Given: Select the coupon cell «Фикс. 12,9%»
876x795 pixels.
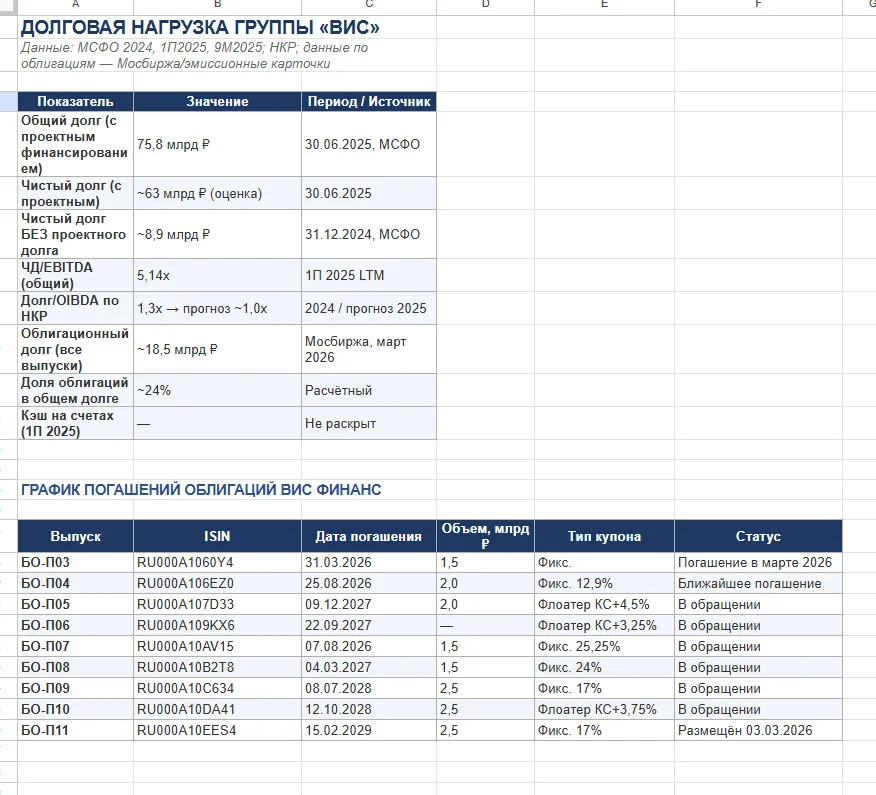Looking at the screenshot, I should click(x=604, y=583).
